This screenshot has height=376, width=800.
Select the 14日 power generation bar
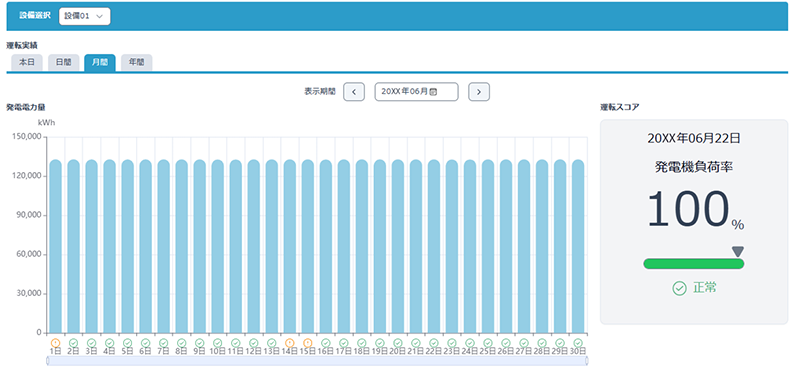290,246
